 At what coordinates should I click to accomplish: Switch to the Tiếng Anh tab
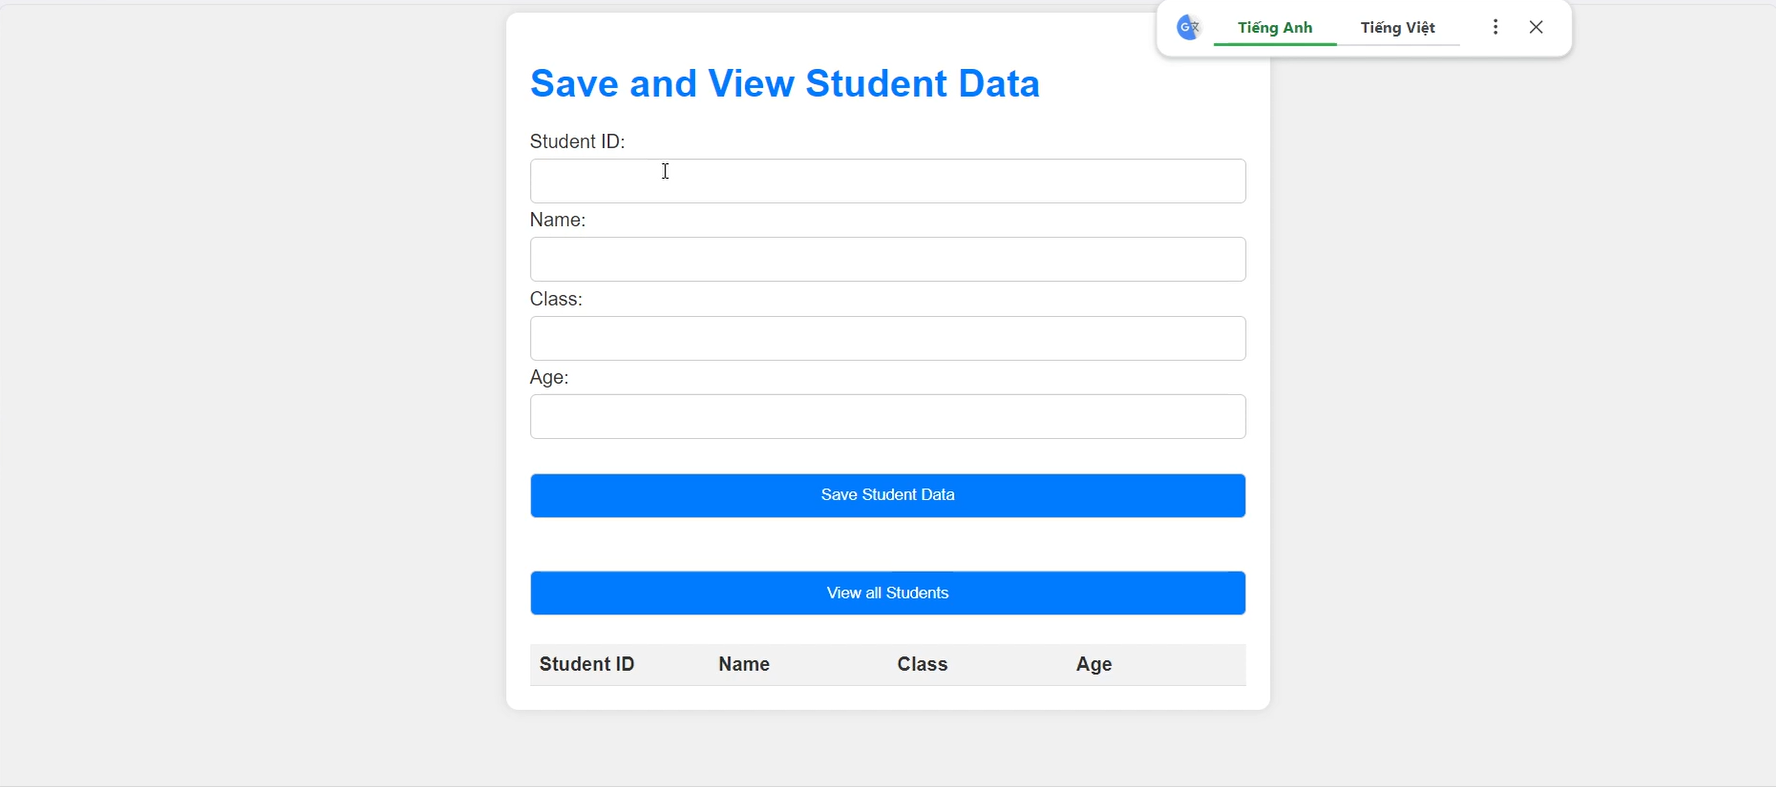1275,28
